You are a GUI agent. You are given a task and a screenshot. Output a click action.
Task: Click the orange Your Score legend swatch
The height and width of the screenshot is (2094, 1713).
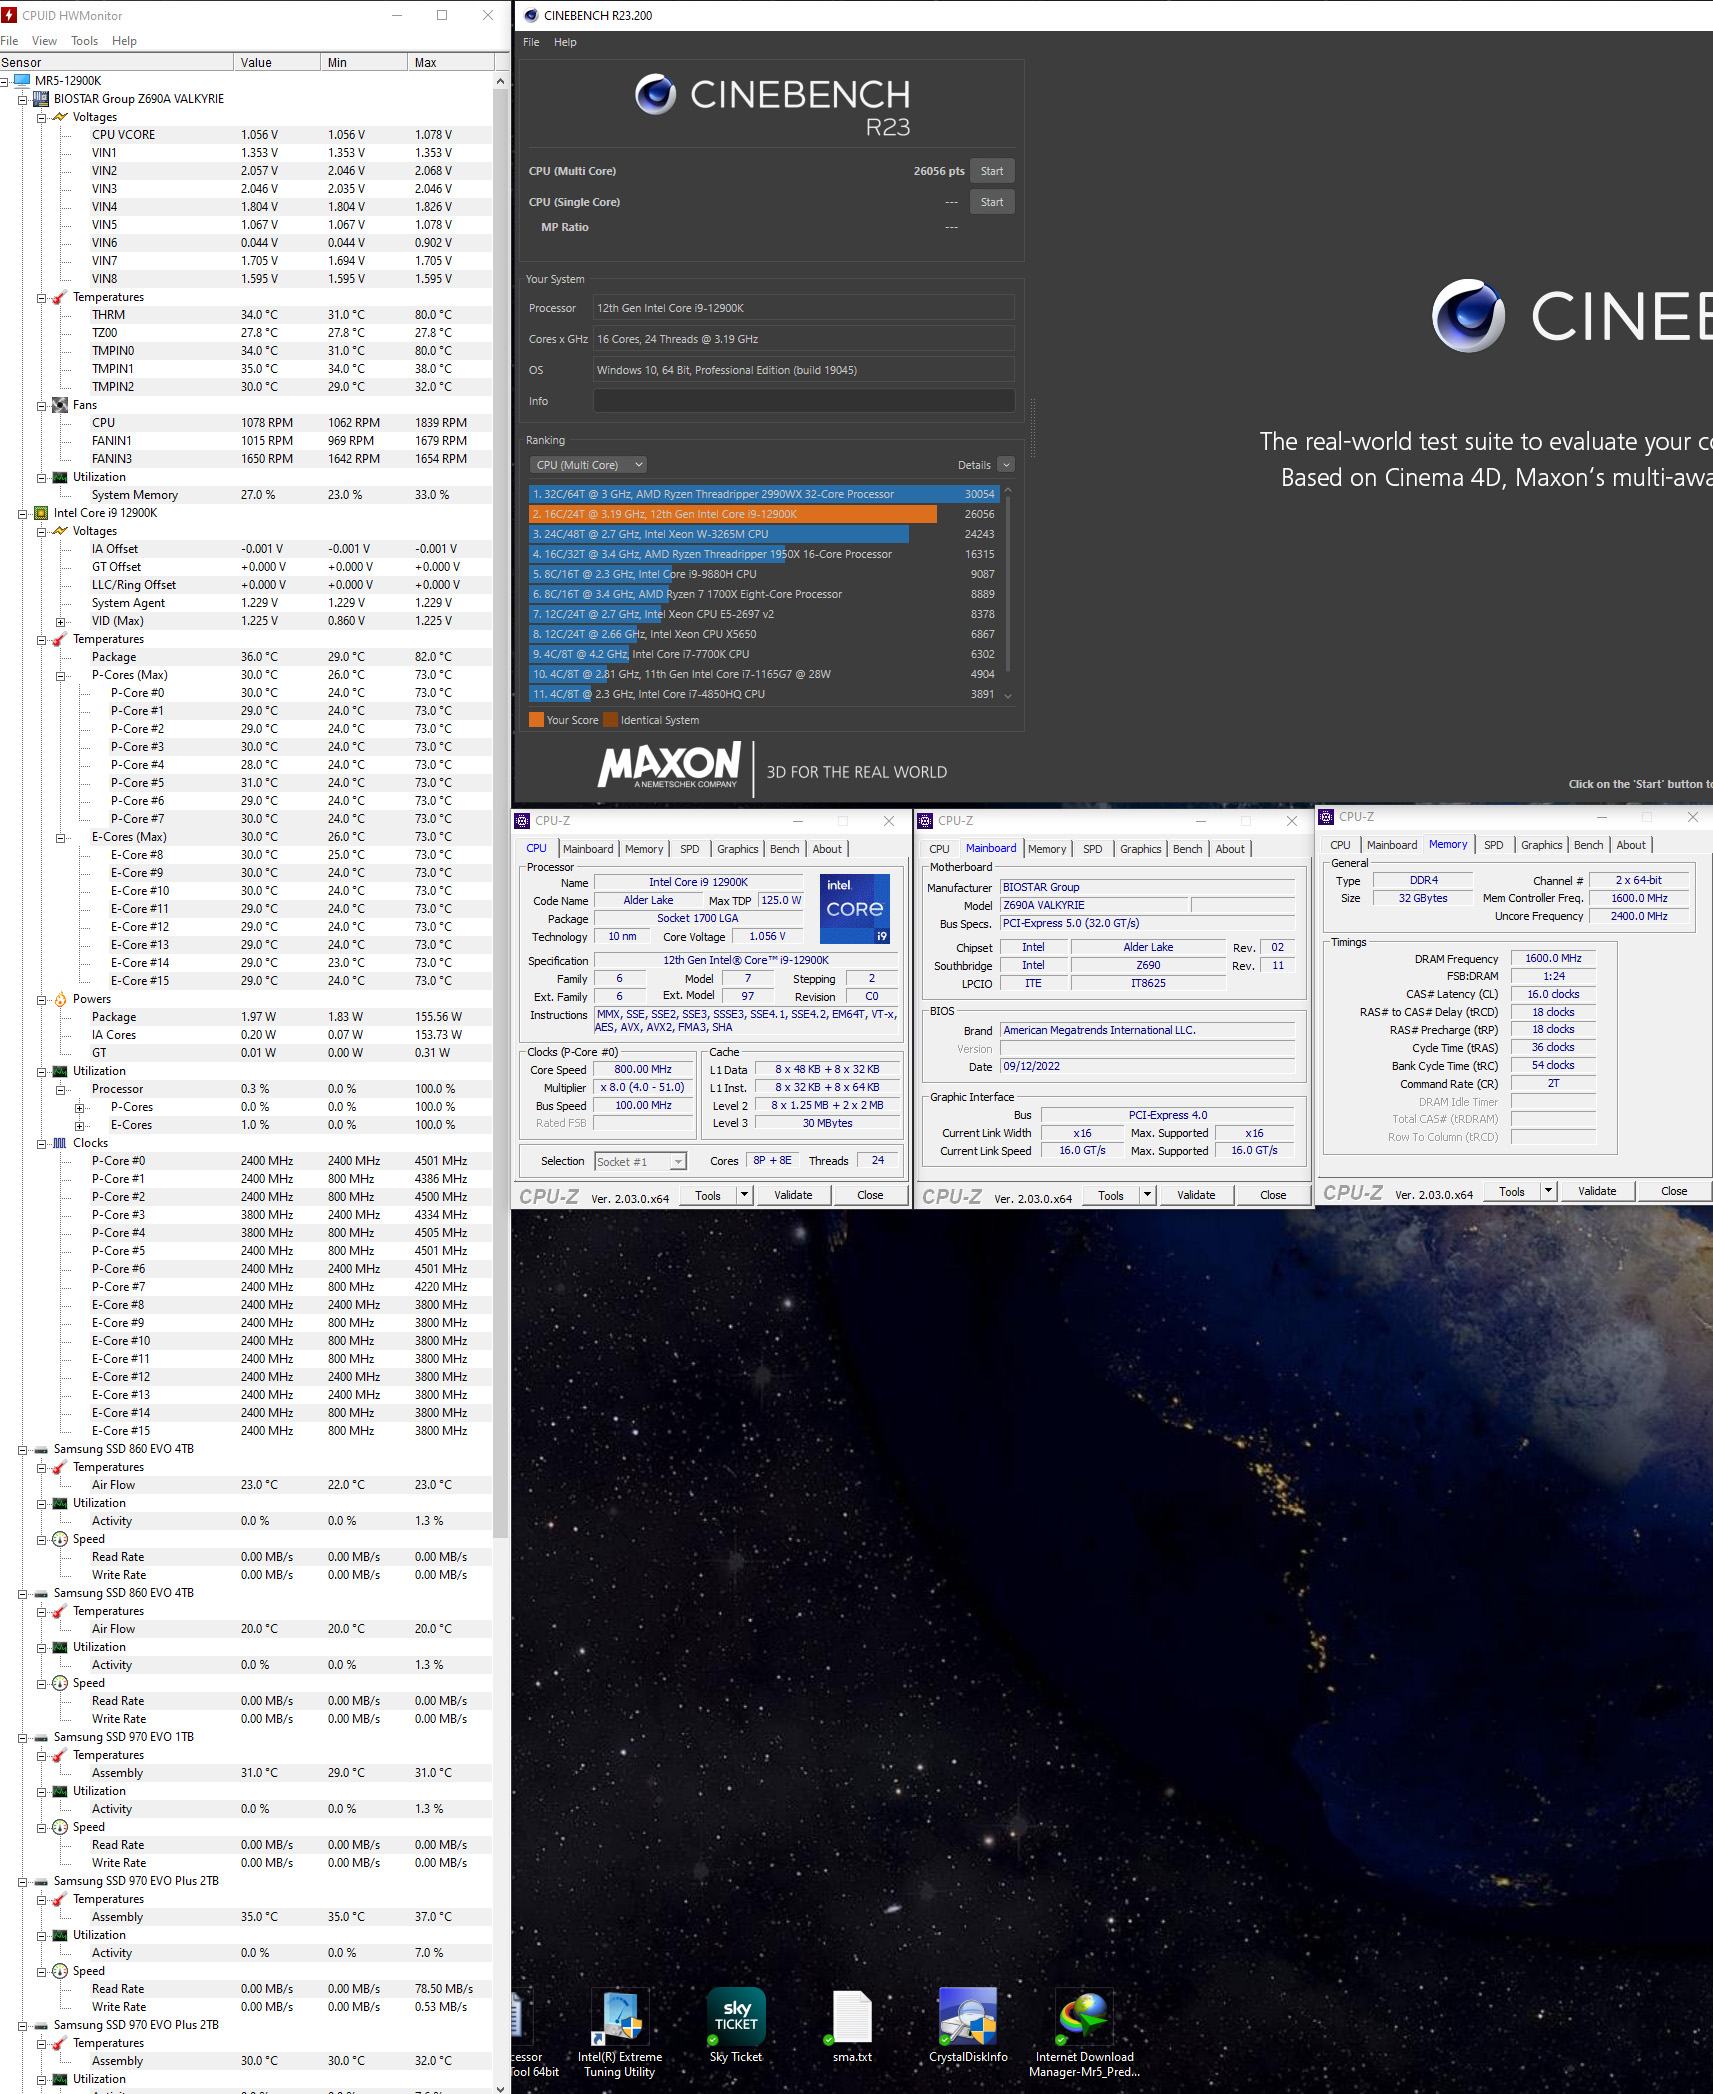[x=536, y=720]
